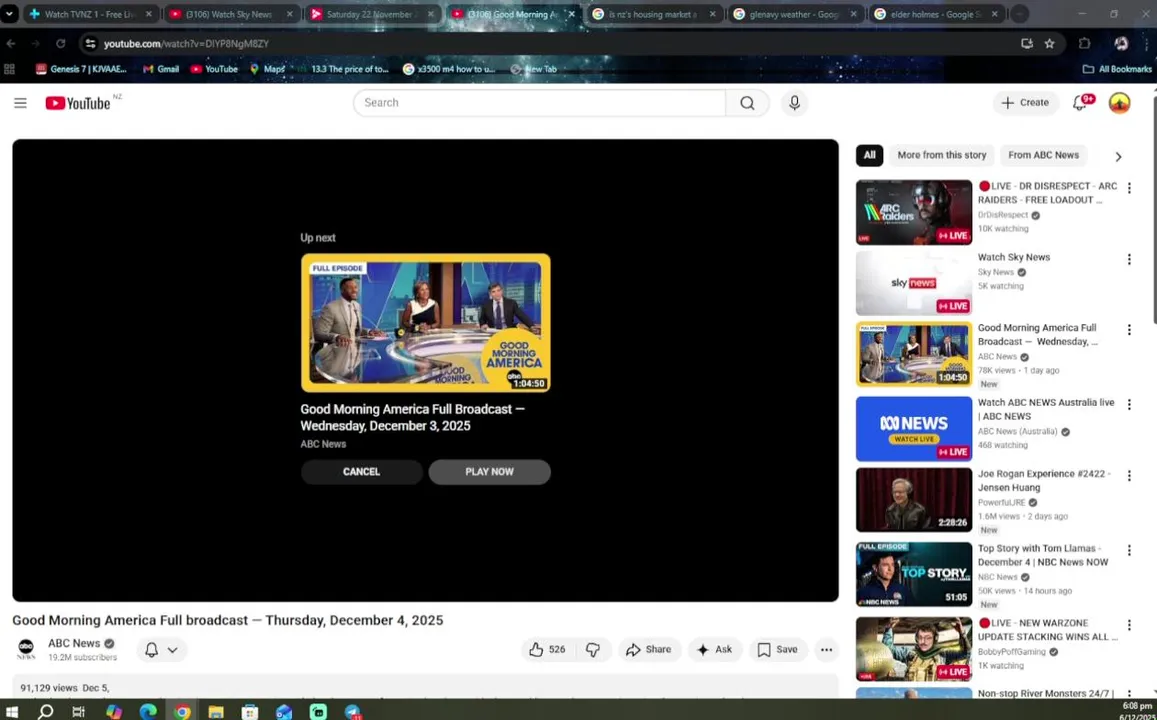Image resolution: width=1157 pixels, height=720 pixels.
Task: Show more filter chips with the right chevron
Action: point(1118,156)
